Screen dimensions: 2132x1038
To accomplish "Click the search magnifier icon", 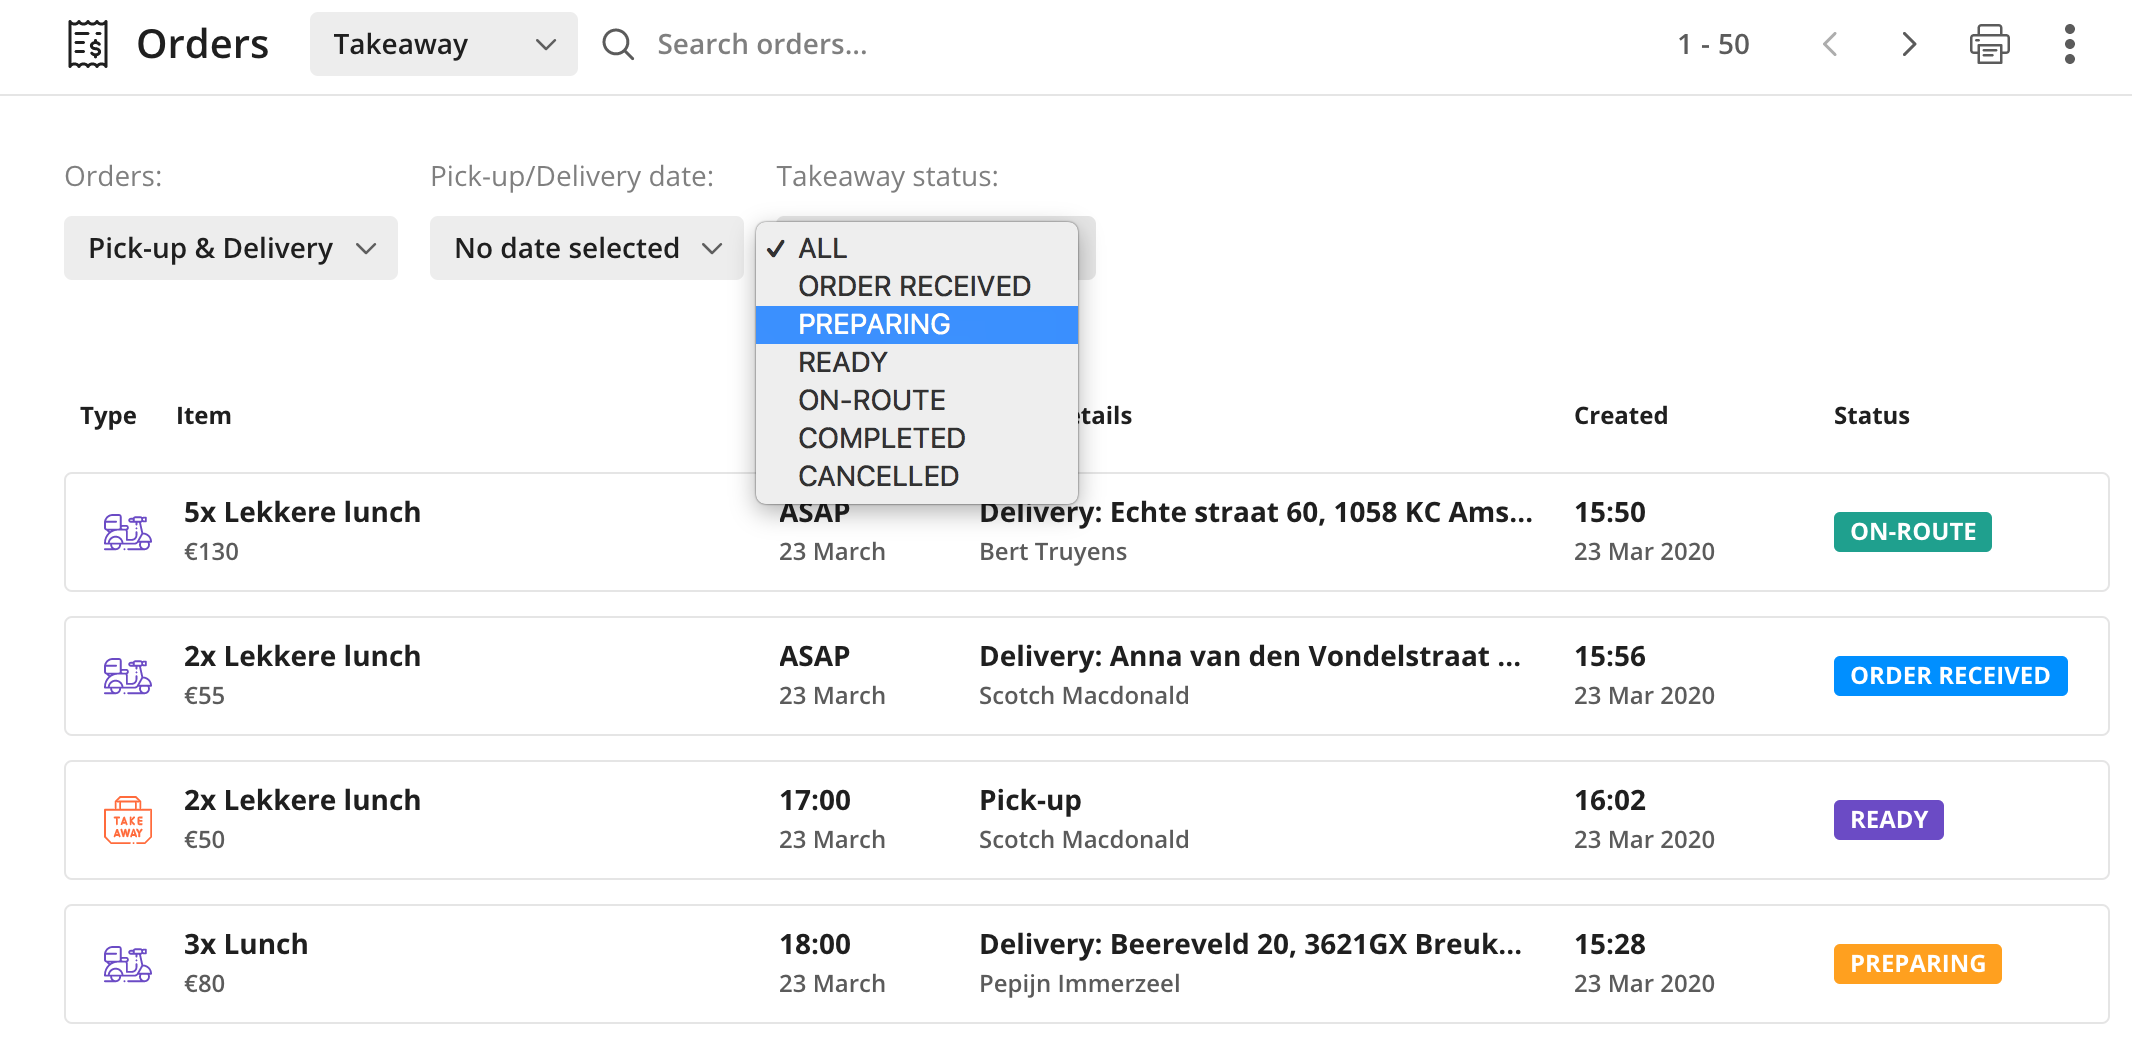I will (618, 44).
